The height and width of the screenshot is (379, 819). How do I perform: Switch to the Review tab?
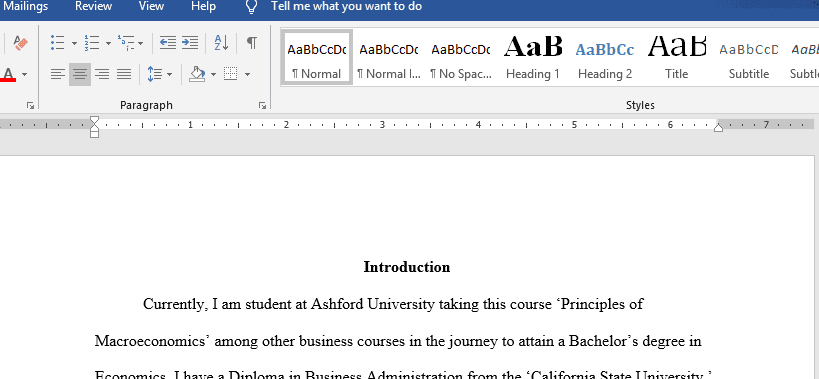click(x=93, y=6)
